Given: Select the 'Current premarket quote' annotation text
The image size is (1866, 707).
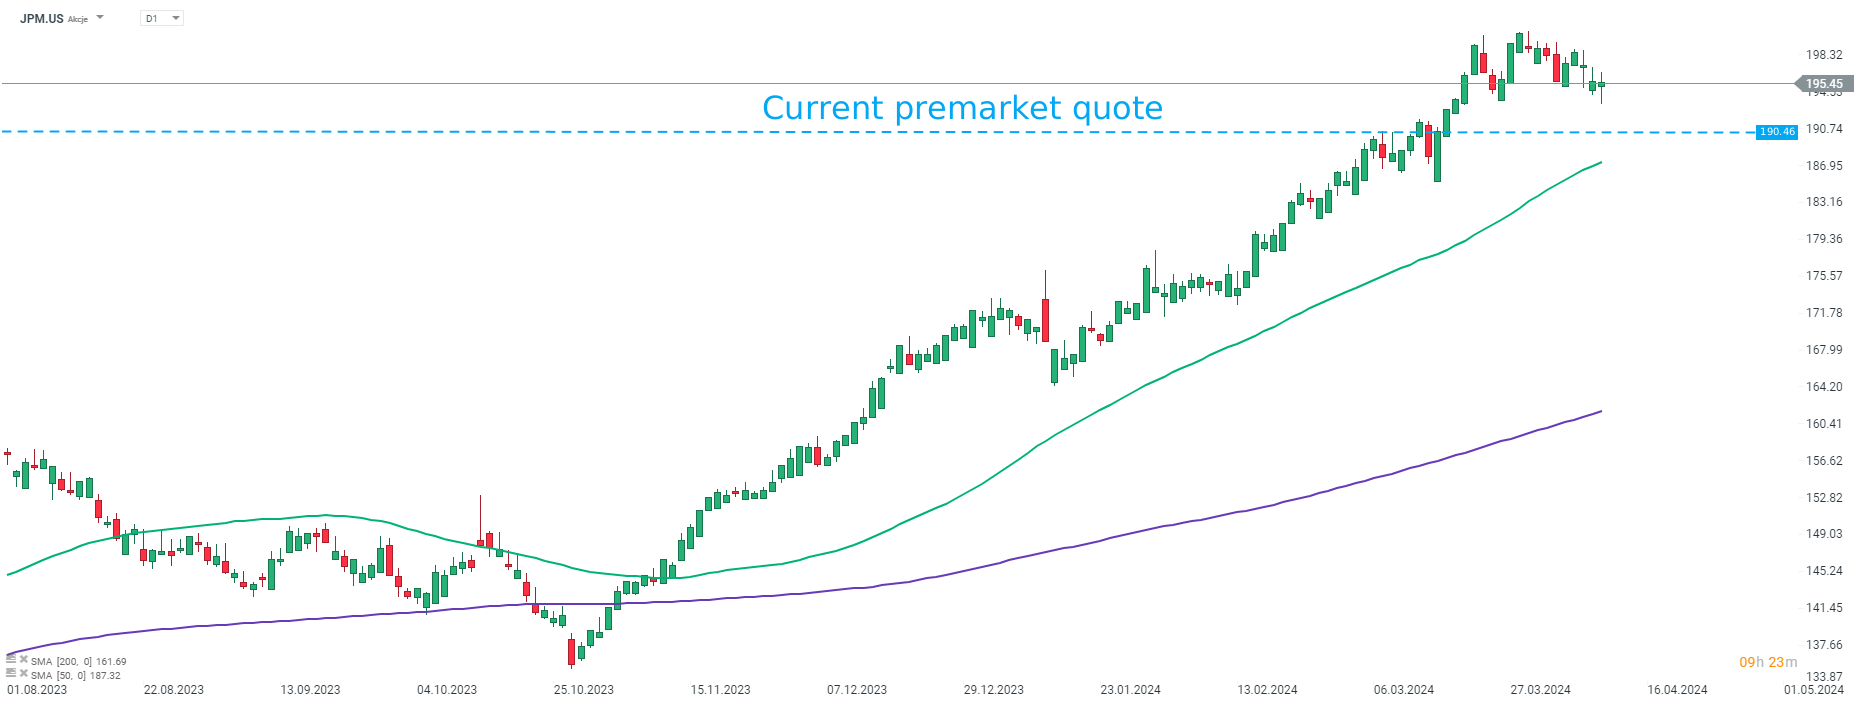Looking at the screenshot, I should (x=962, y=108).
